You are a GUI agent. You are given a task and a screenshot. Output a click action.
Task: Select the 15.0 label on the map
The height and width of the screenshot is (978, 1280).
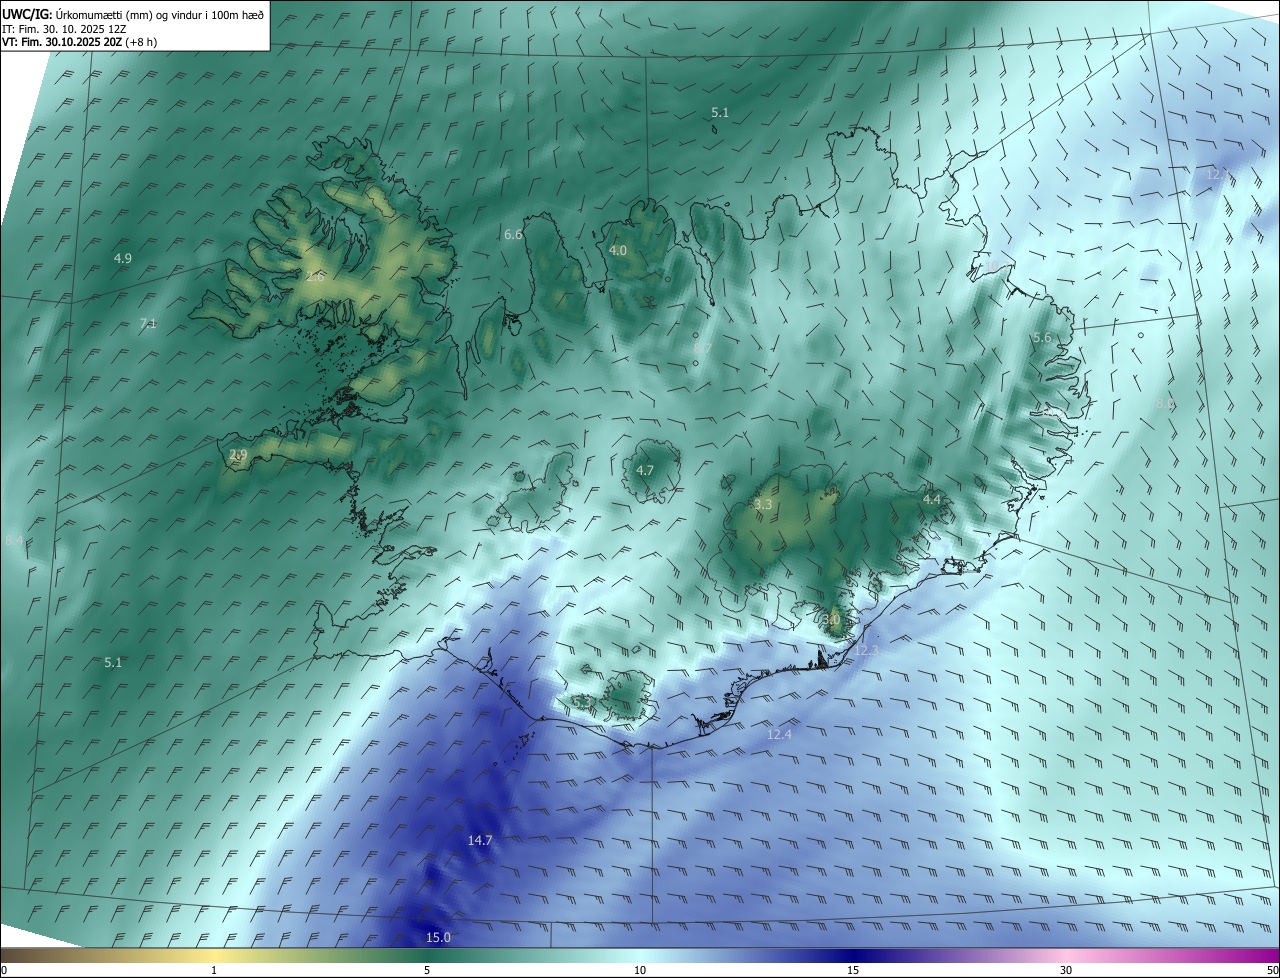pos(439,937)
